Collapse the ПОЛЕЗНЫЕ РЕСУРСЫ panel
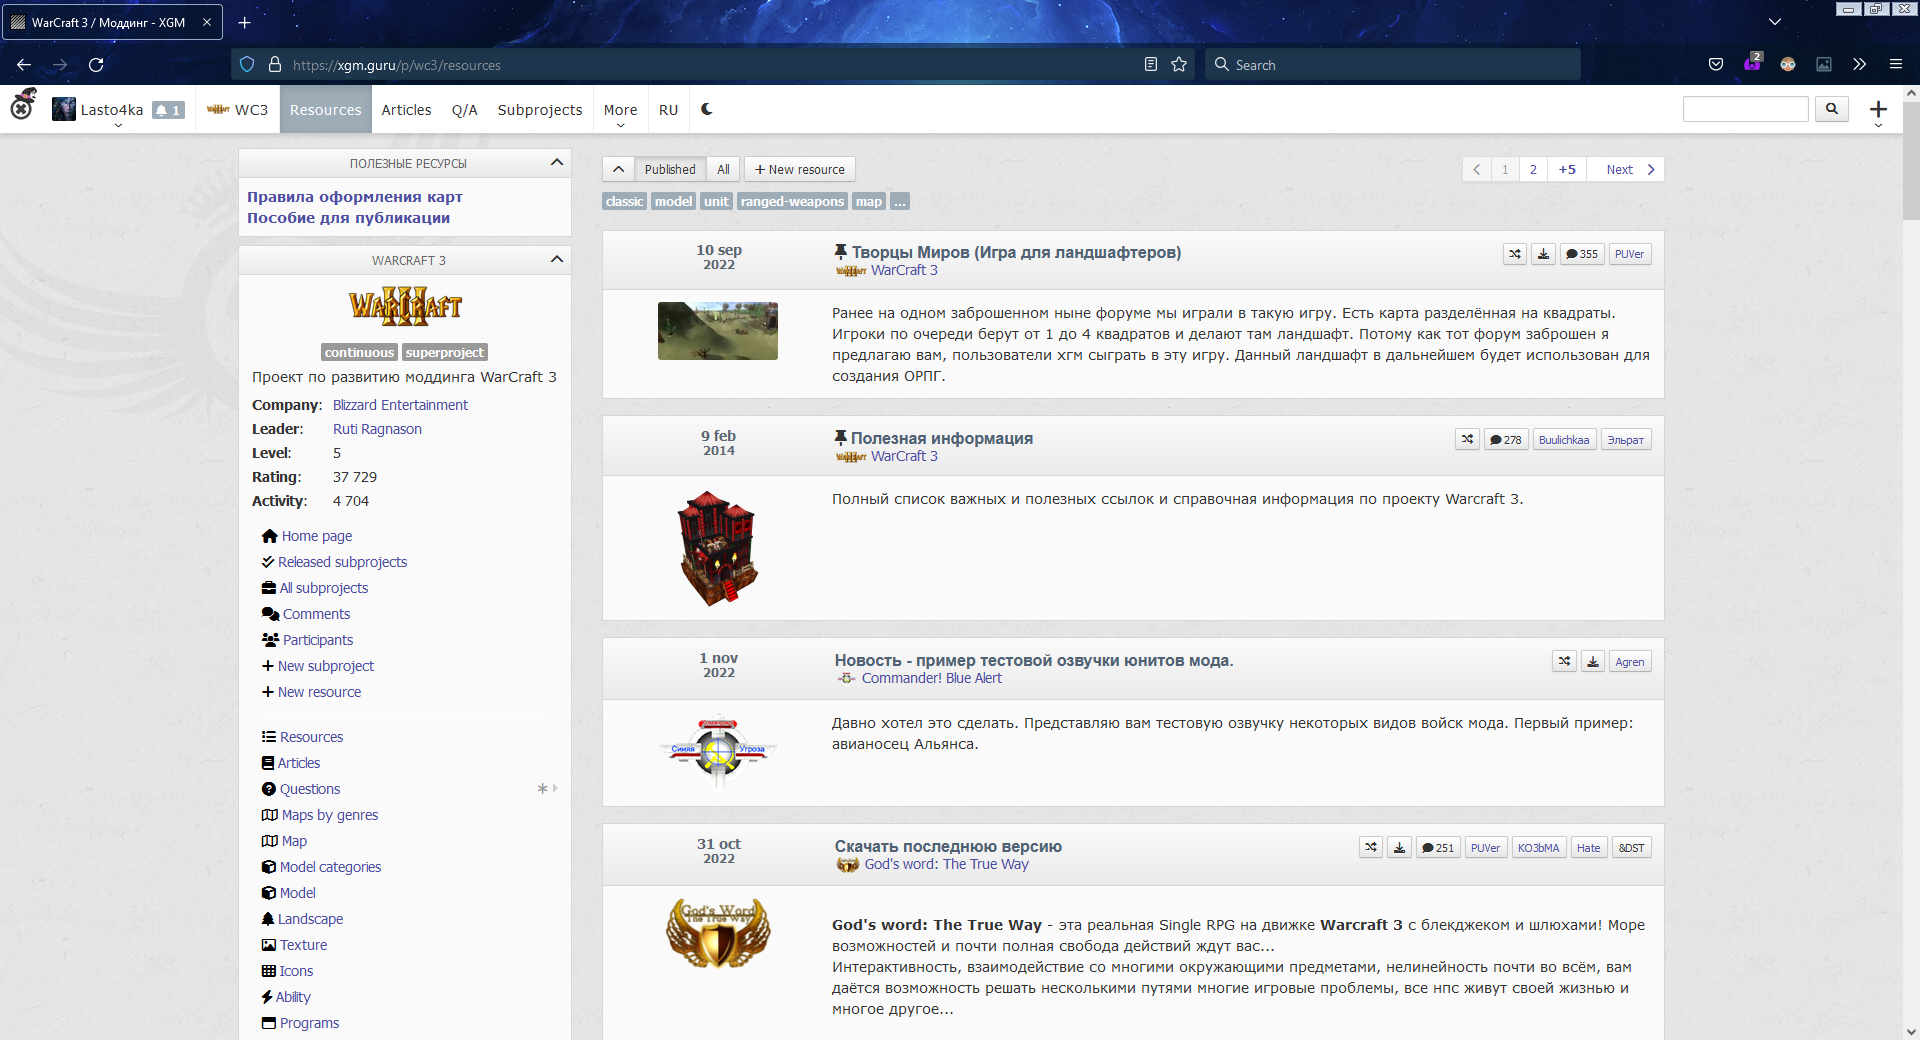 [557, 163]
